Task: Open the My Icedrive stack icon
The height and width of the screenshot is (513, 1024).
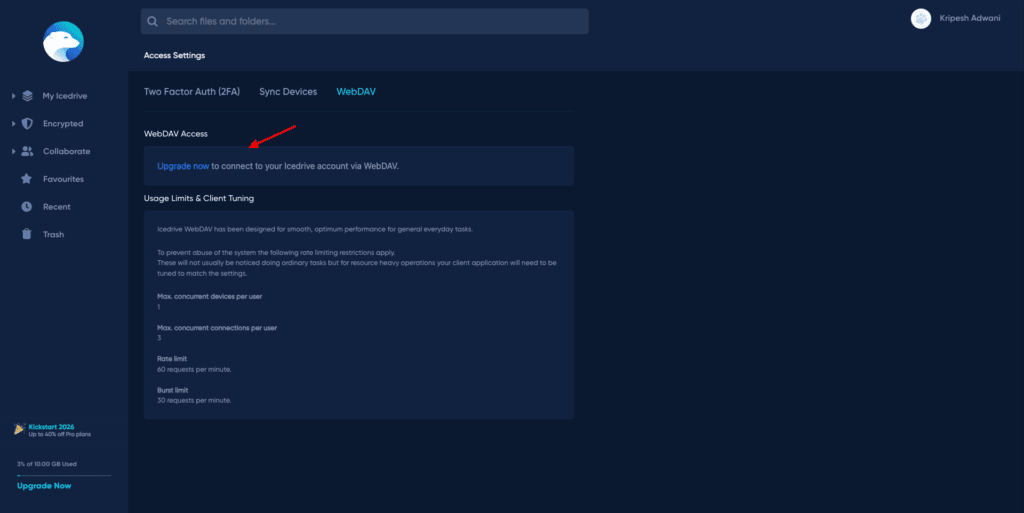Action: point(27,96)
